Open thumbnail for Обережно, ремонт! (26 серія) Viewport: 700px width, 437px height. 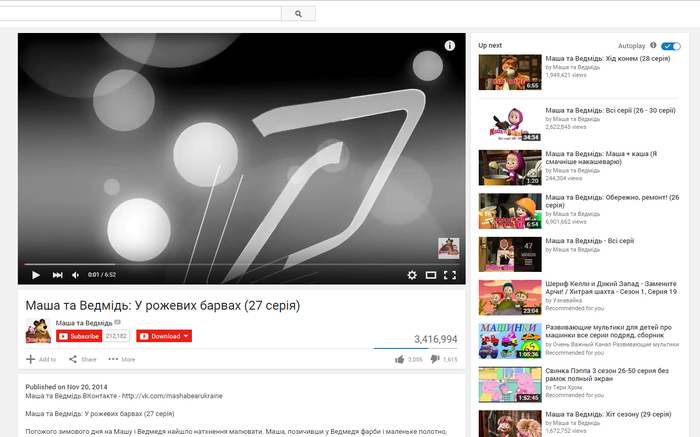coord(510,211)
